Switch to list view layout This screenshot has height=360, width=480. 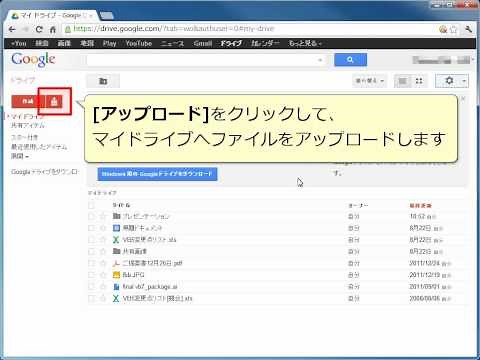coord(403,81)
